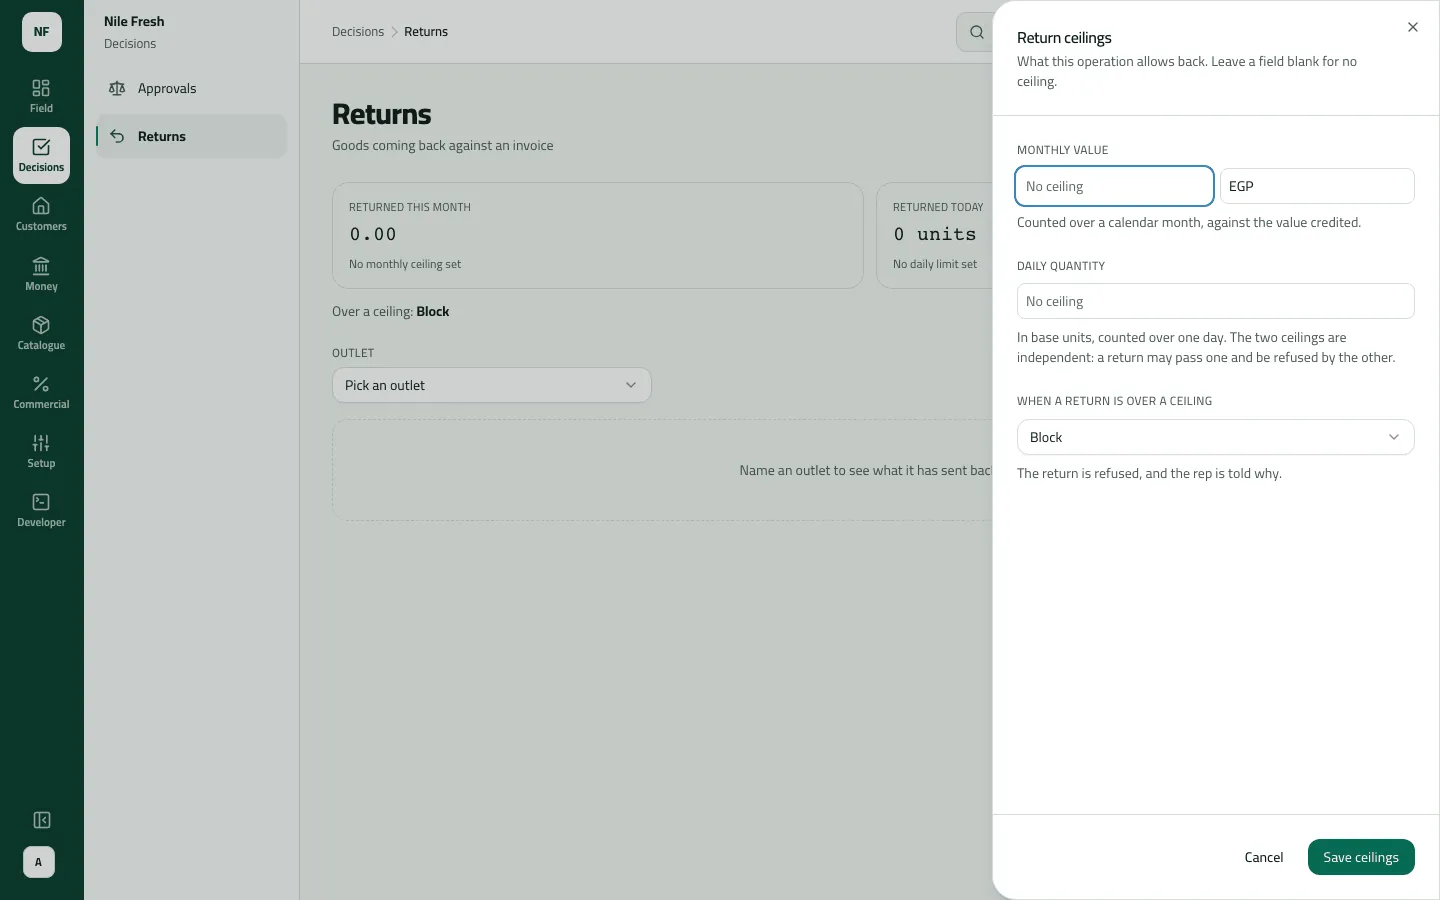Focus the Monthly value ceiling field
The image size is (1440, 900).
[x=1114, y=186]
